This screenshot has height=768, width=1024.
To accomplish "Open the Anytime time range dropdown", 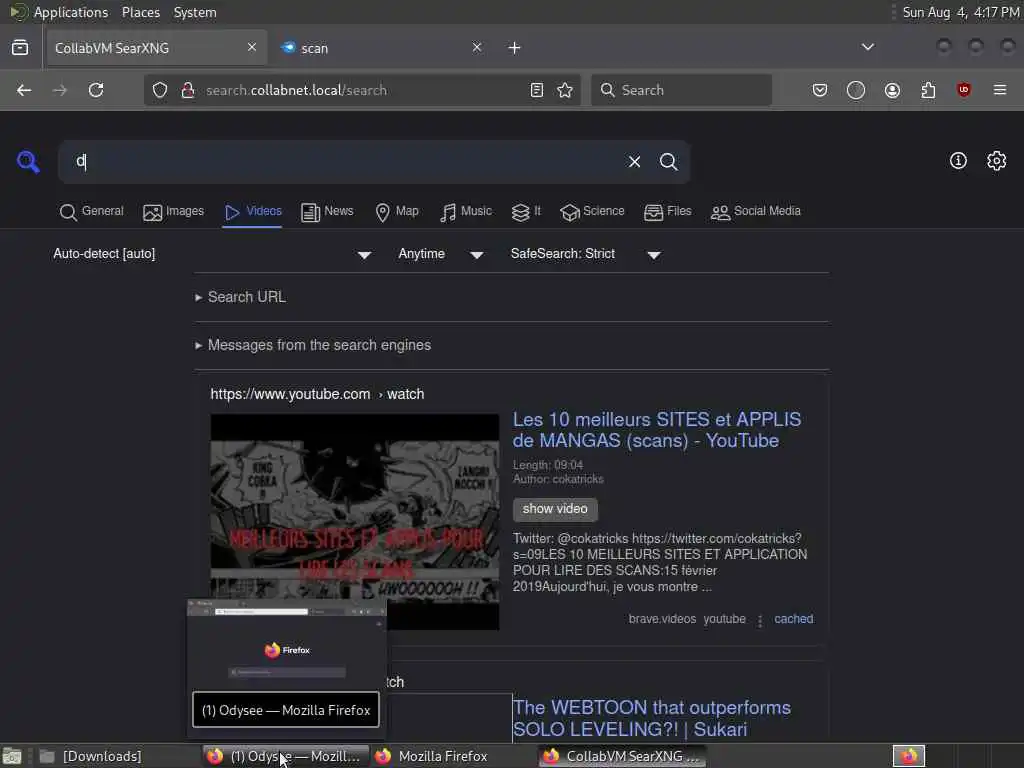I will click(x=441, y=254).
